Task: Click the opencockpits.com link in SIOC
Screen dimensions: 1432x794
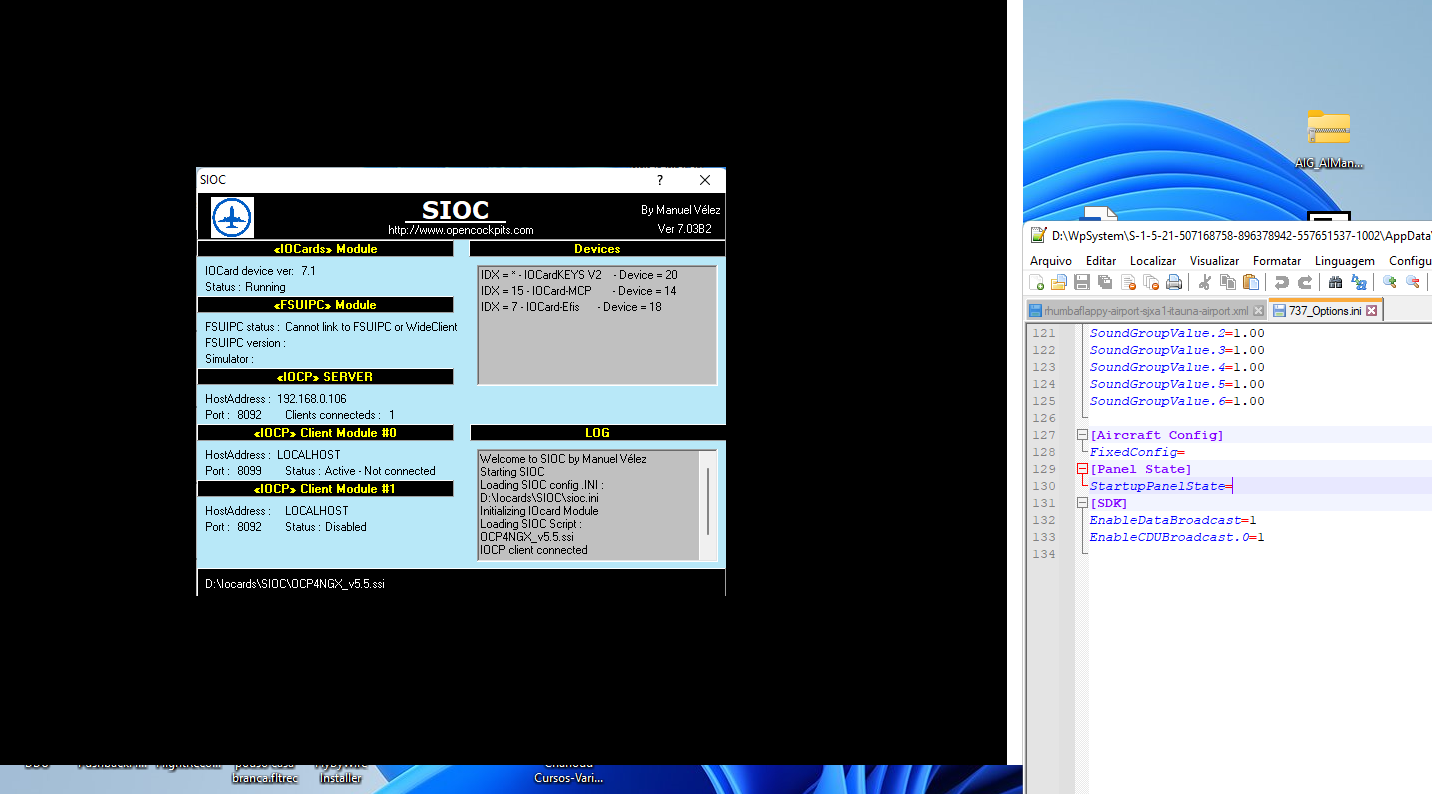Action: tap(461, 230)
